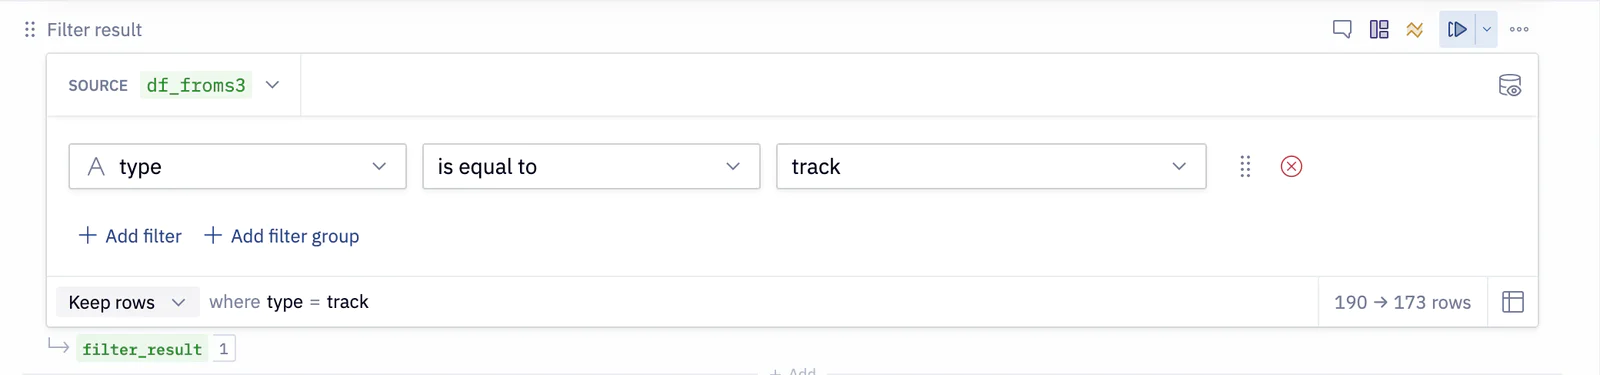Open the cell comment icon

point(1342,29)
